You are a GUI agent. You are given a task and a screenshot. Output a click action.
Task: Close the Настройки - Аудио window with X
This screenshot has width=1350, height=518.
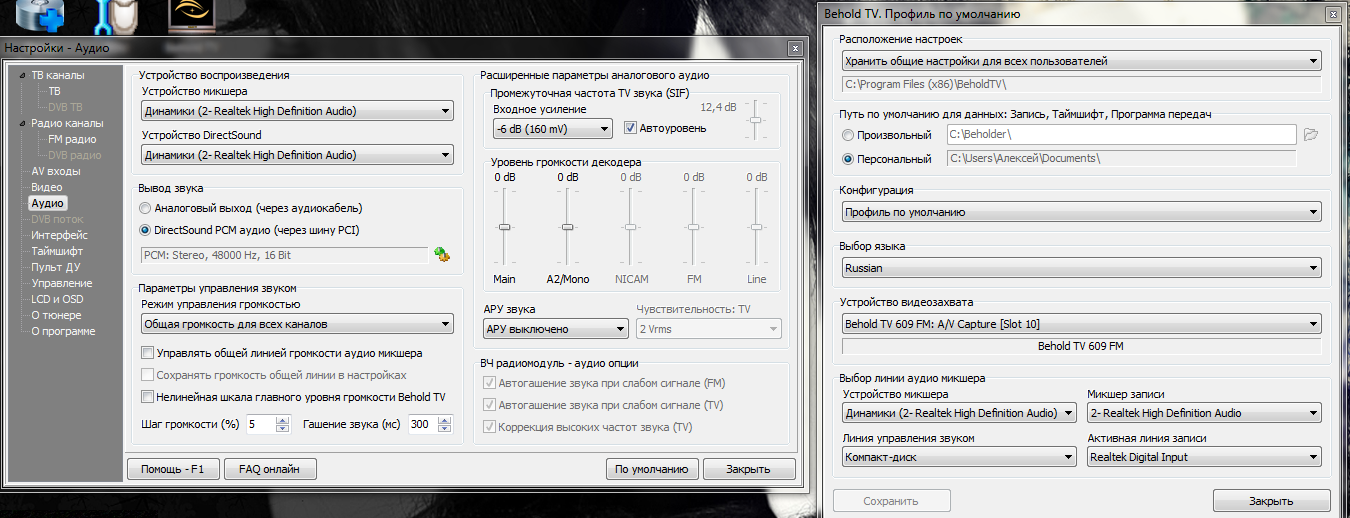pos(794,48)
